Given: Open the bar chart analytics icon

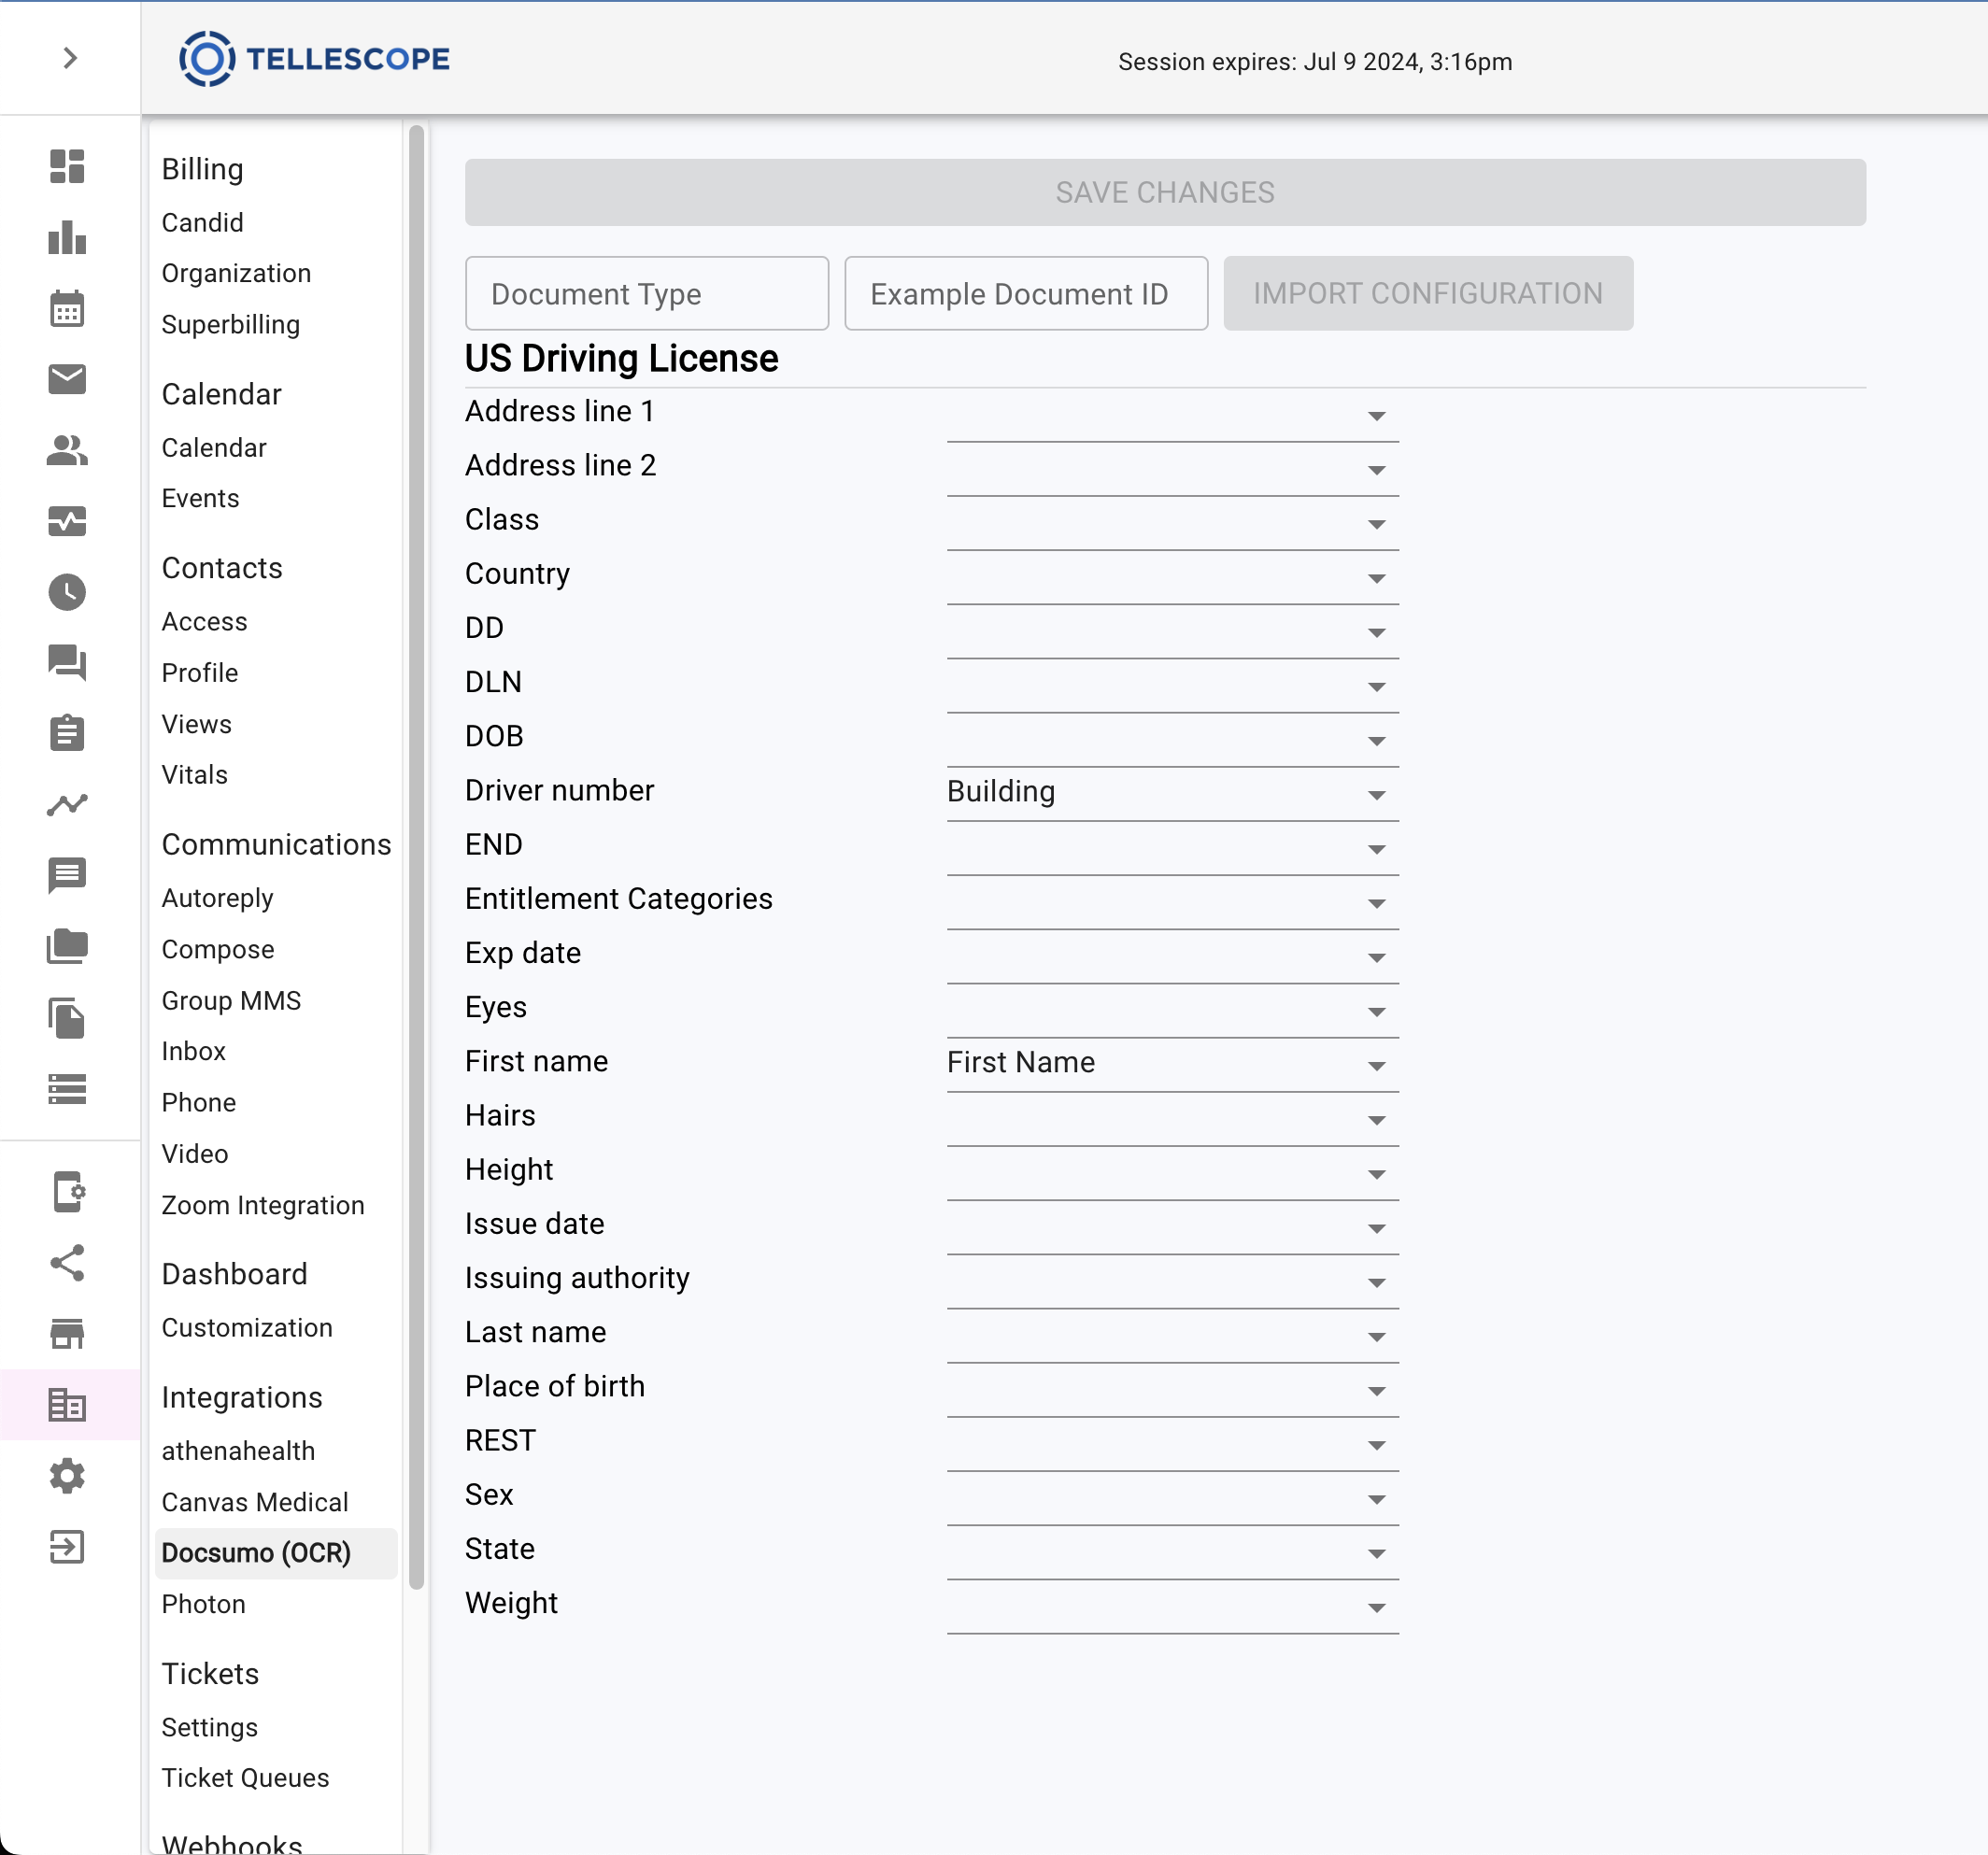Looking at the screenshot, I should (67, 237).
